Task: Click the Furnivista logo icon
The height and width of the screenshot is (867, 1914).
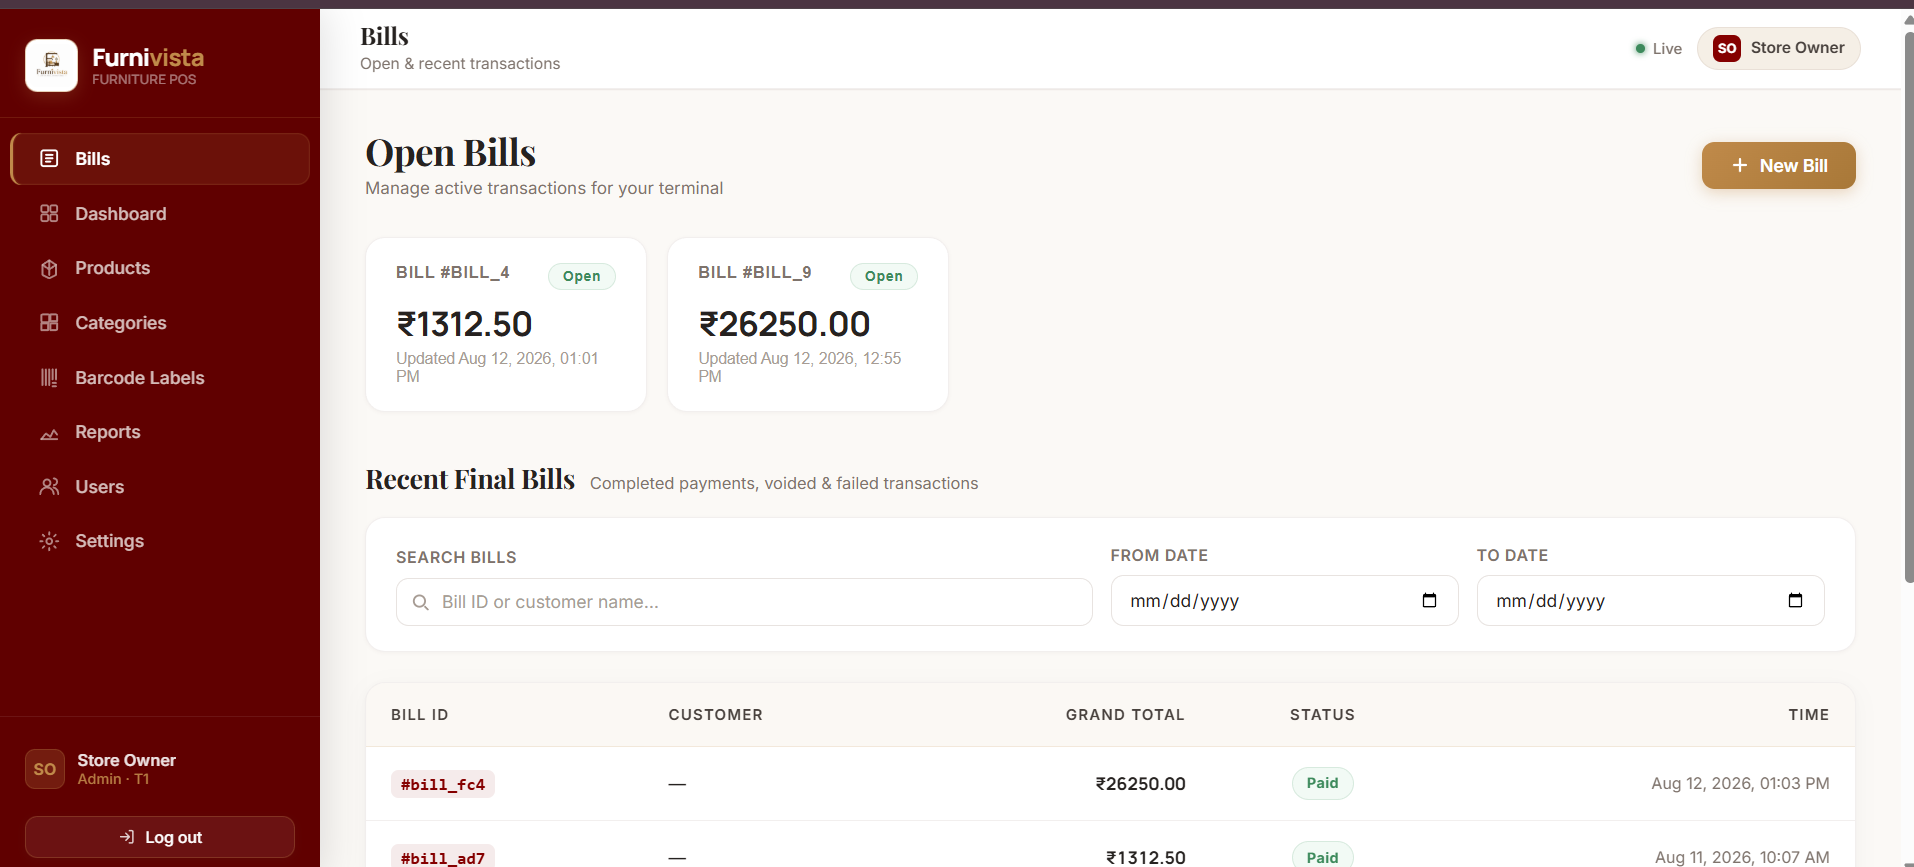Action: [51, 66]
